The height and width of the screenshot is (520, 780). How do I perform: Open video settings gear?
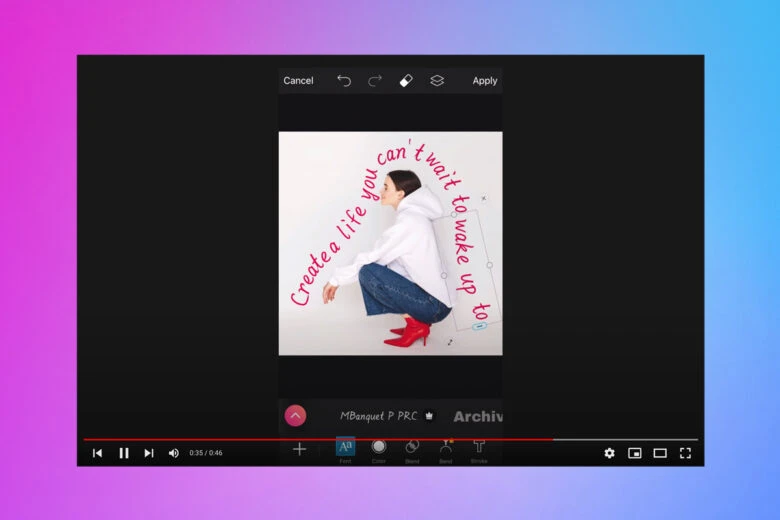point(609,453)
